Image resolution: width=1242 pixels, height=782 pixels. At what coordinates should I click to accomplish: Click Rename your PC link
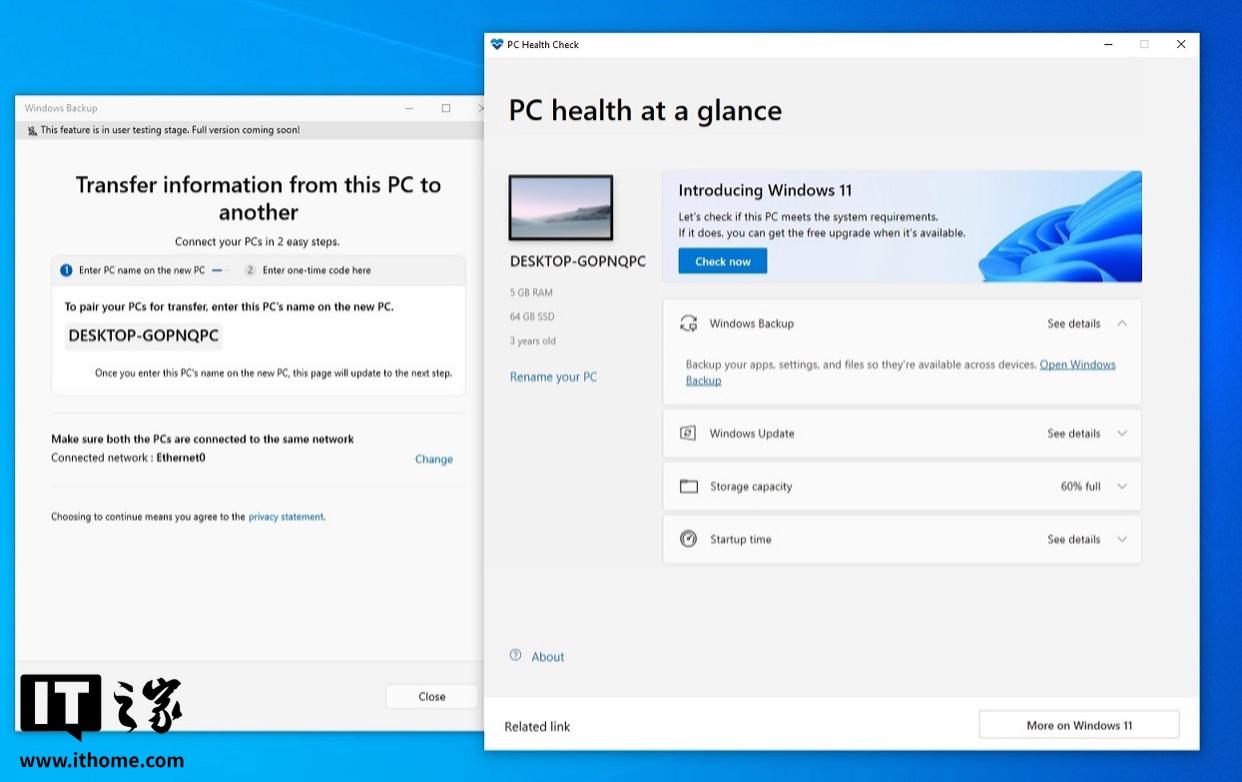point(553,377)
